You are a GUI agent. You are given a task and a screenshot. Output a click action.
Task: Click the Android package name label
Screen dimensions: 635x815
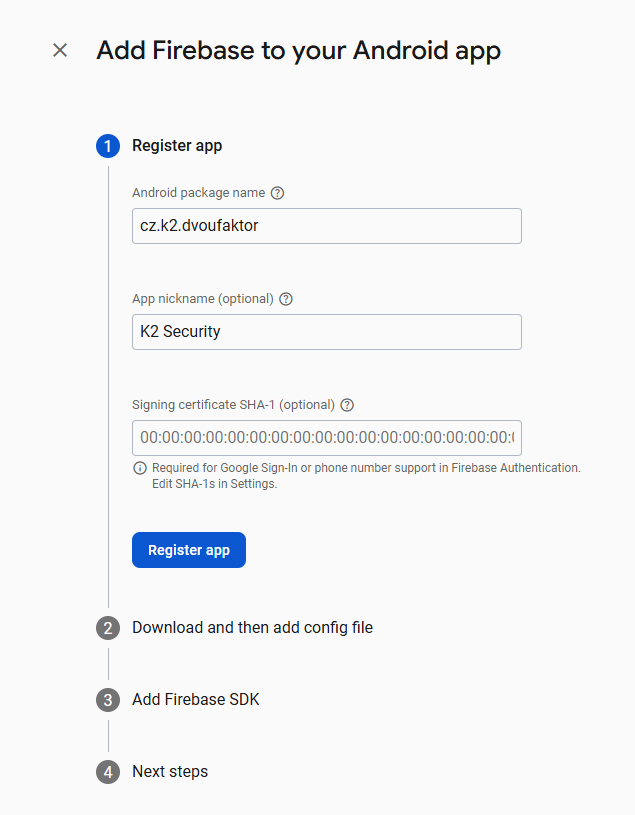[198, 193]
